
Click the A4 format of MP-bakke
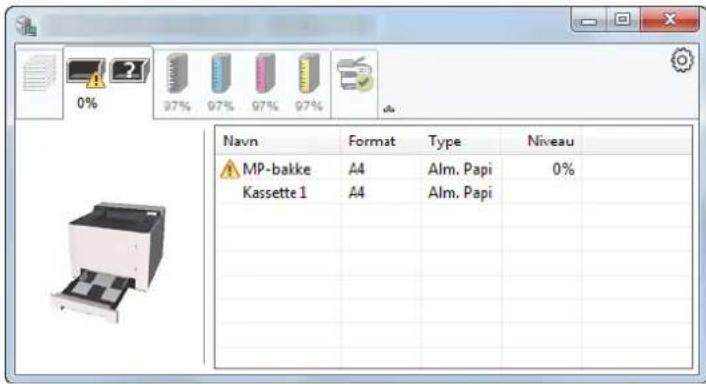(x=356, y=169)
